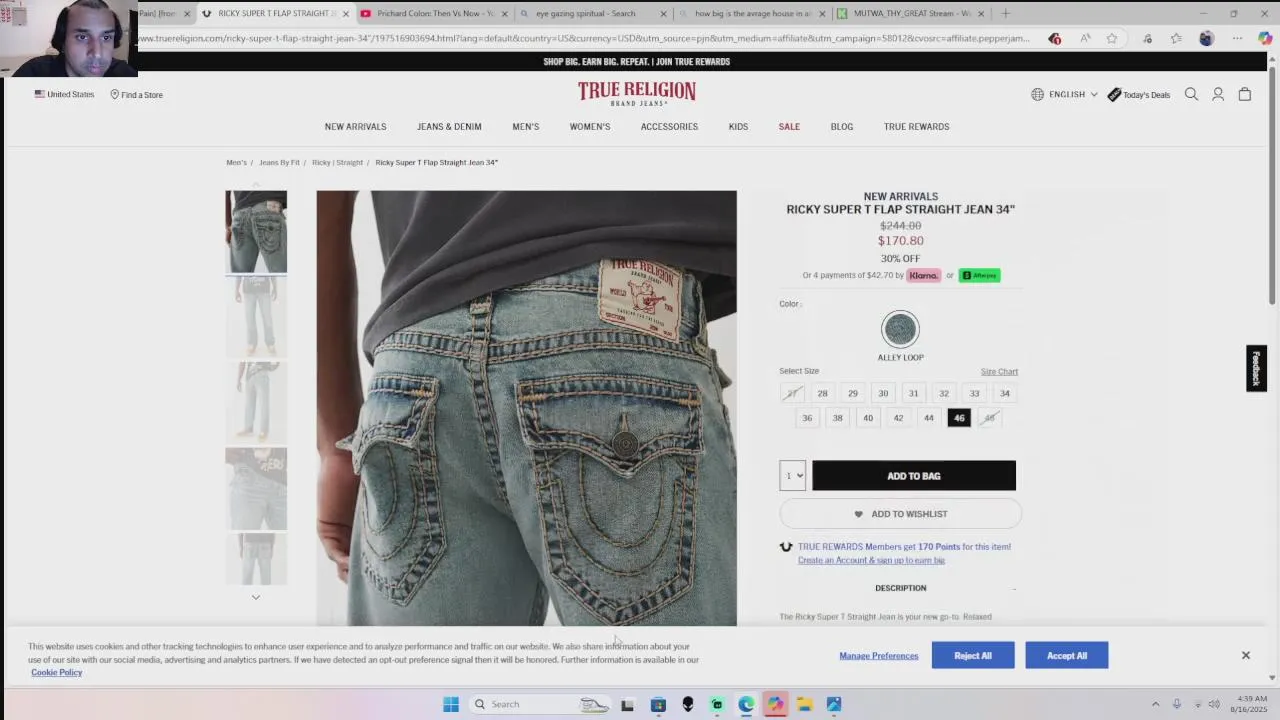Select size 44

point(929,418)
